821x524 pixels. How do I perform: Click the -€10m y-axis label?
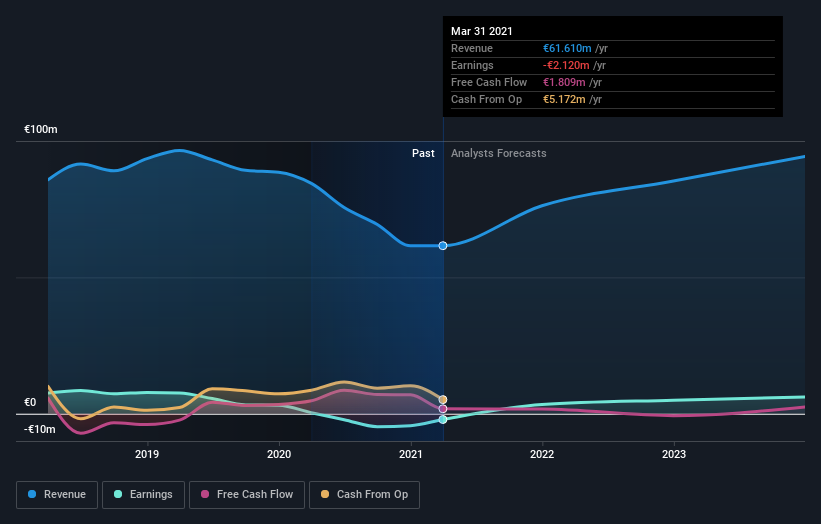coord(40,430)
